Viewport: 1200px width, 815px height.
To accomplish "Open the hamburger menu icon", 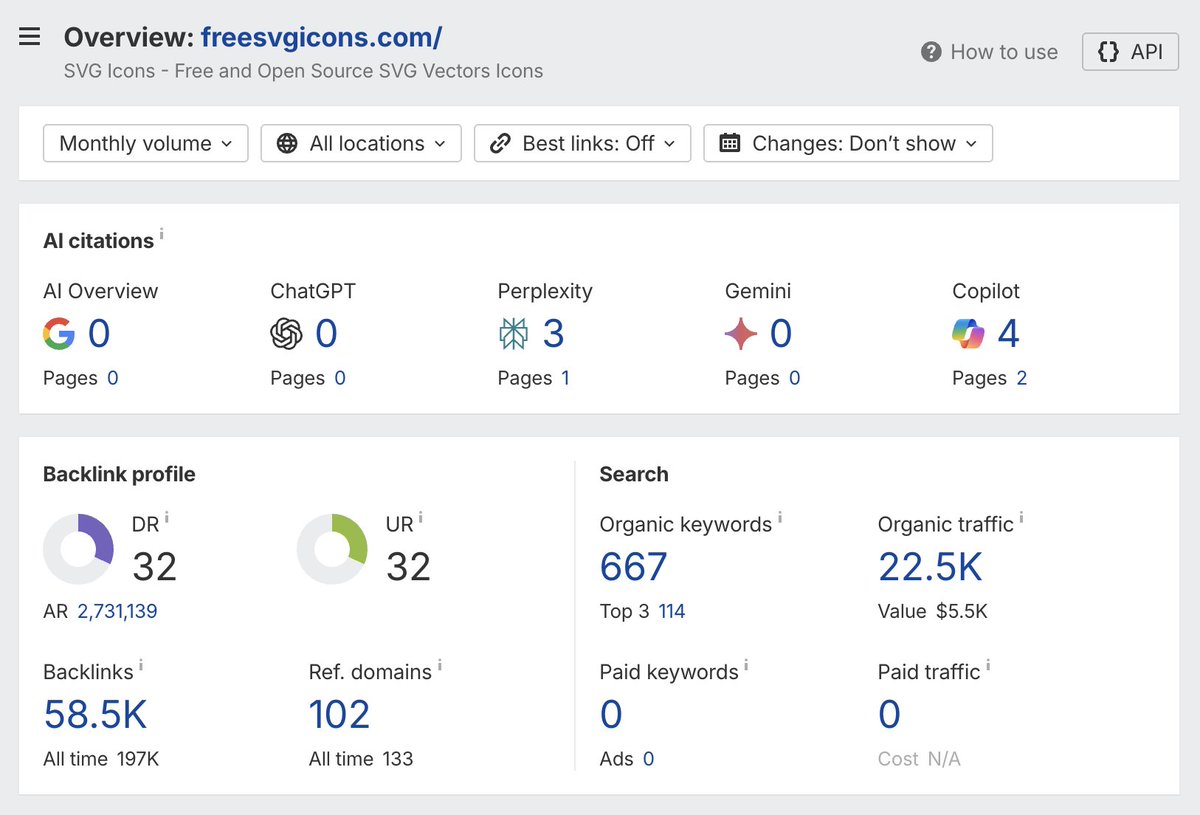I will click(x=30, y=37).
